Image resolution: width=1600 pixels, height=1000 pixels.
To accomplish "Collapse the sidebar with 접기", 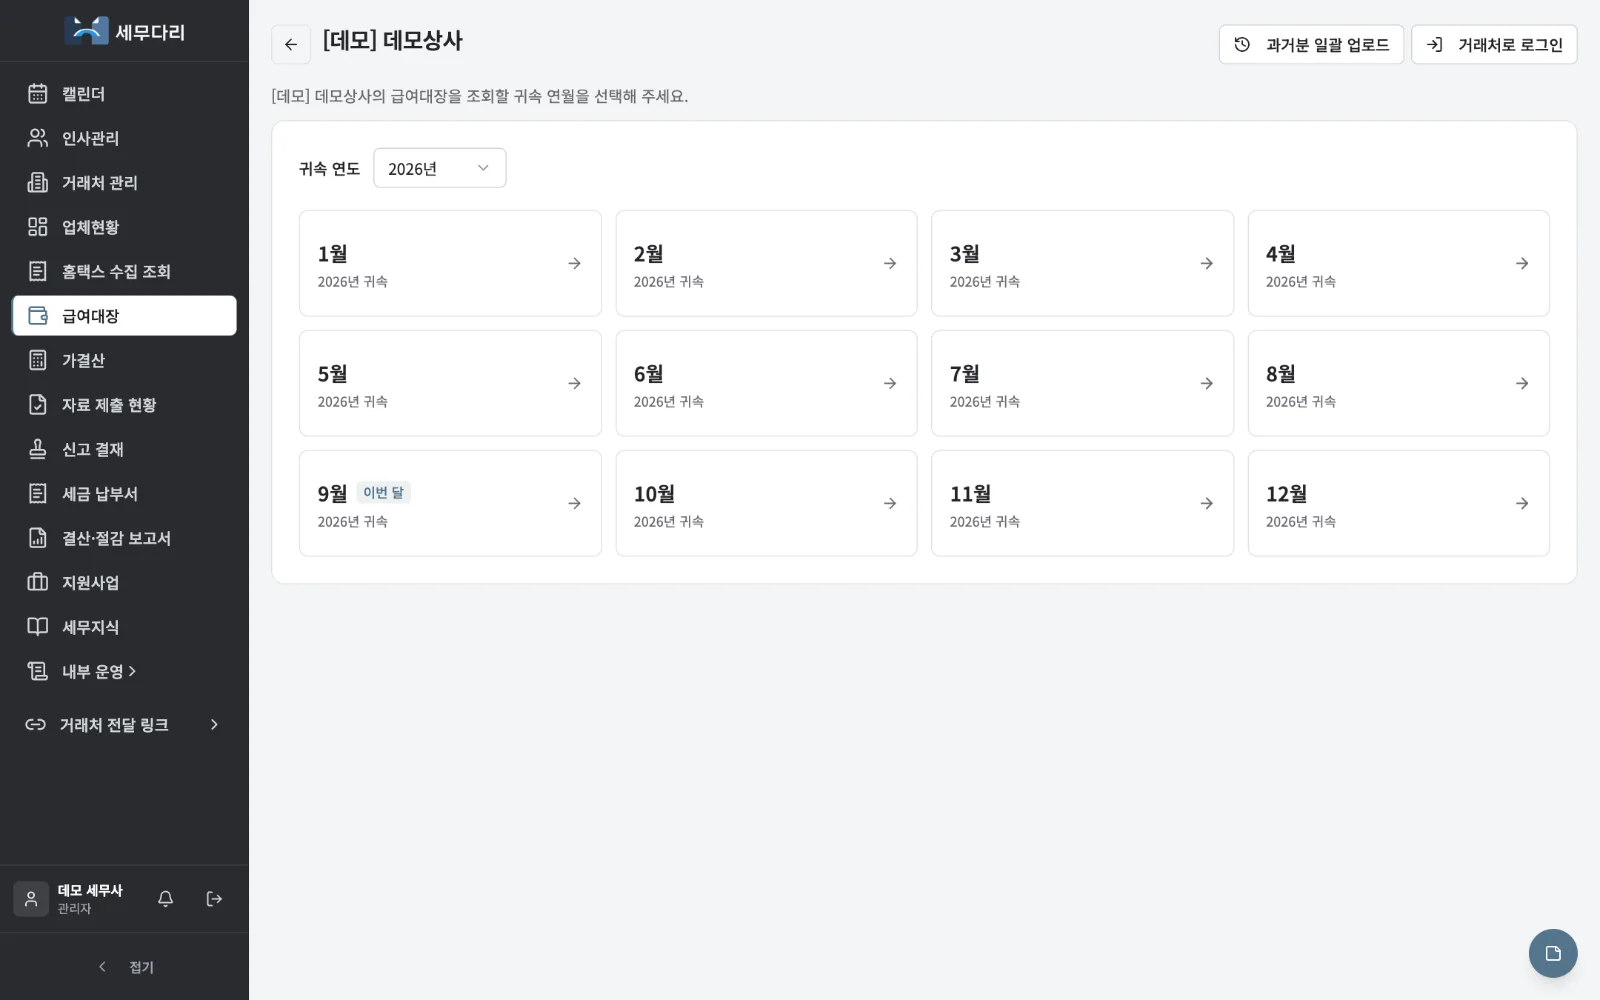I will coord(125,967).
